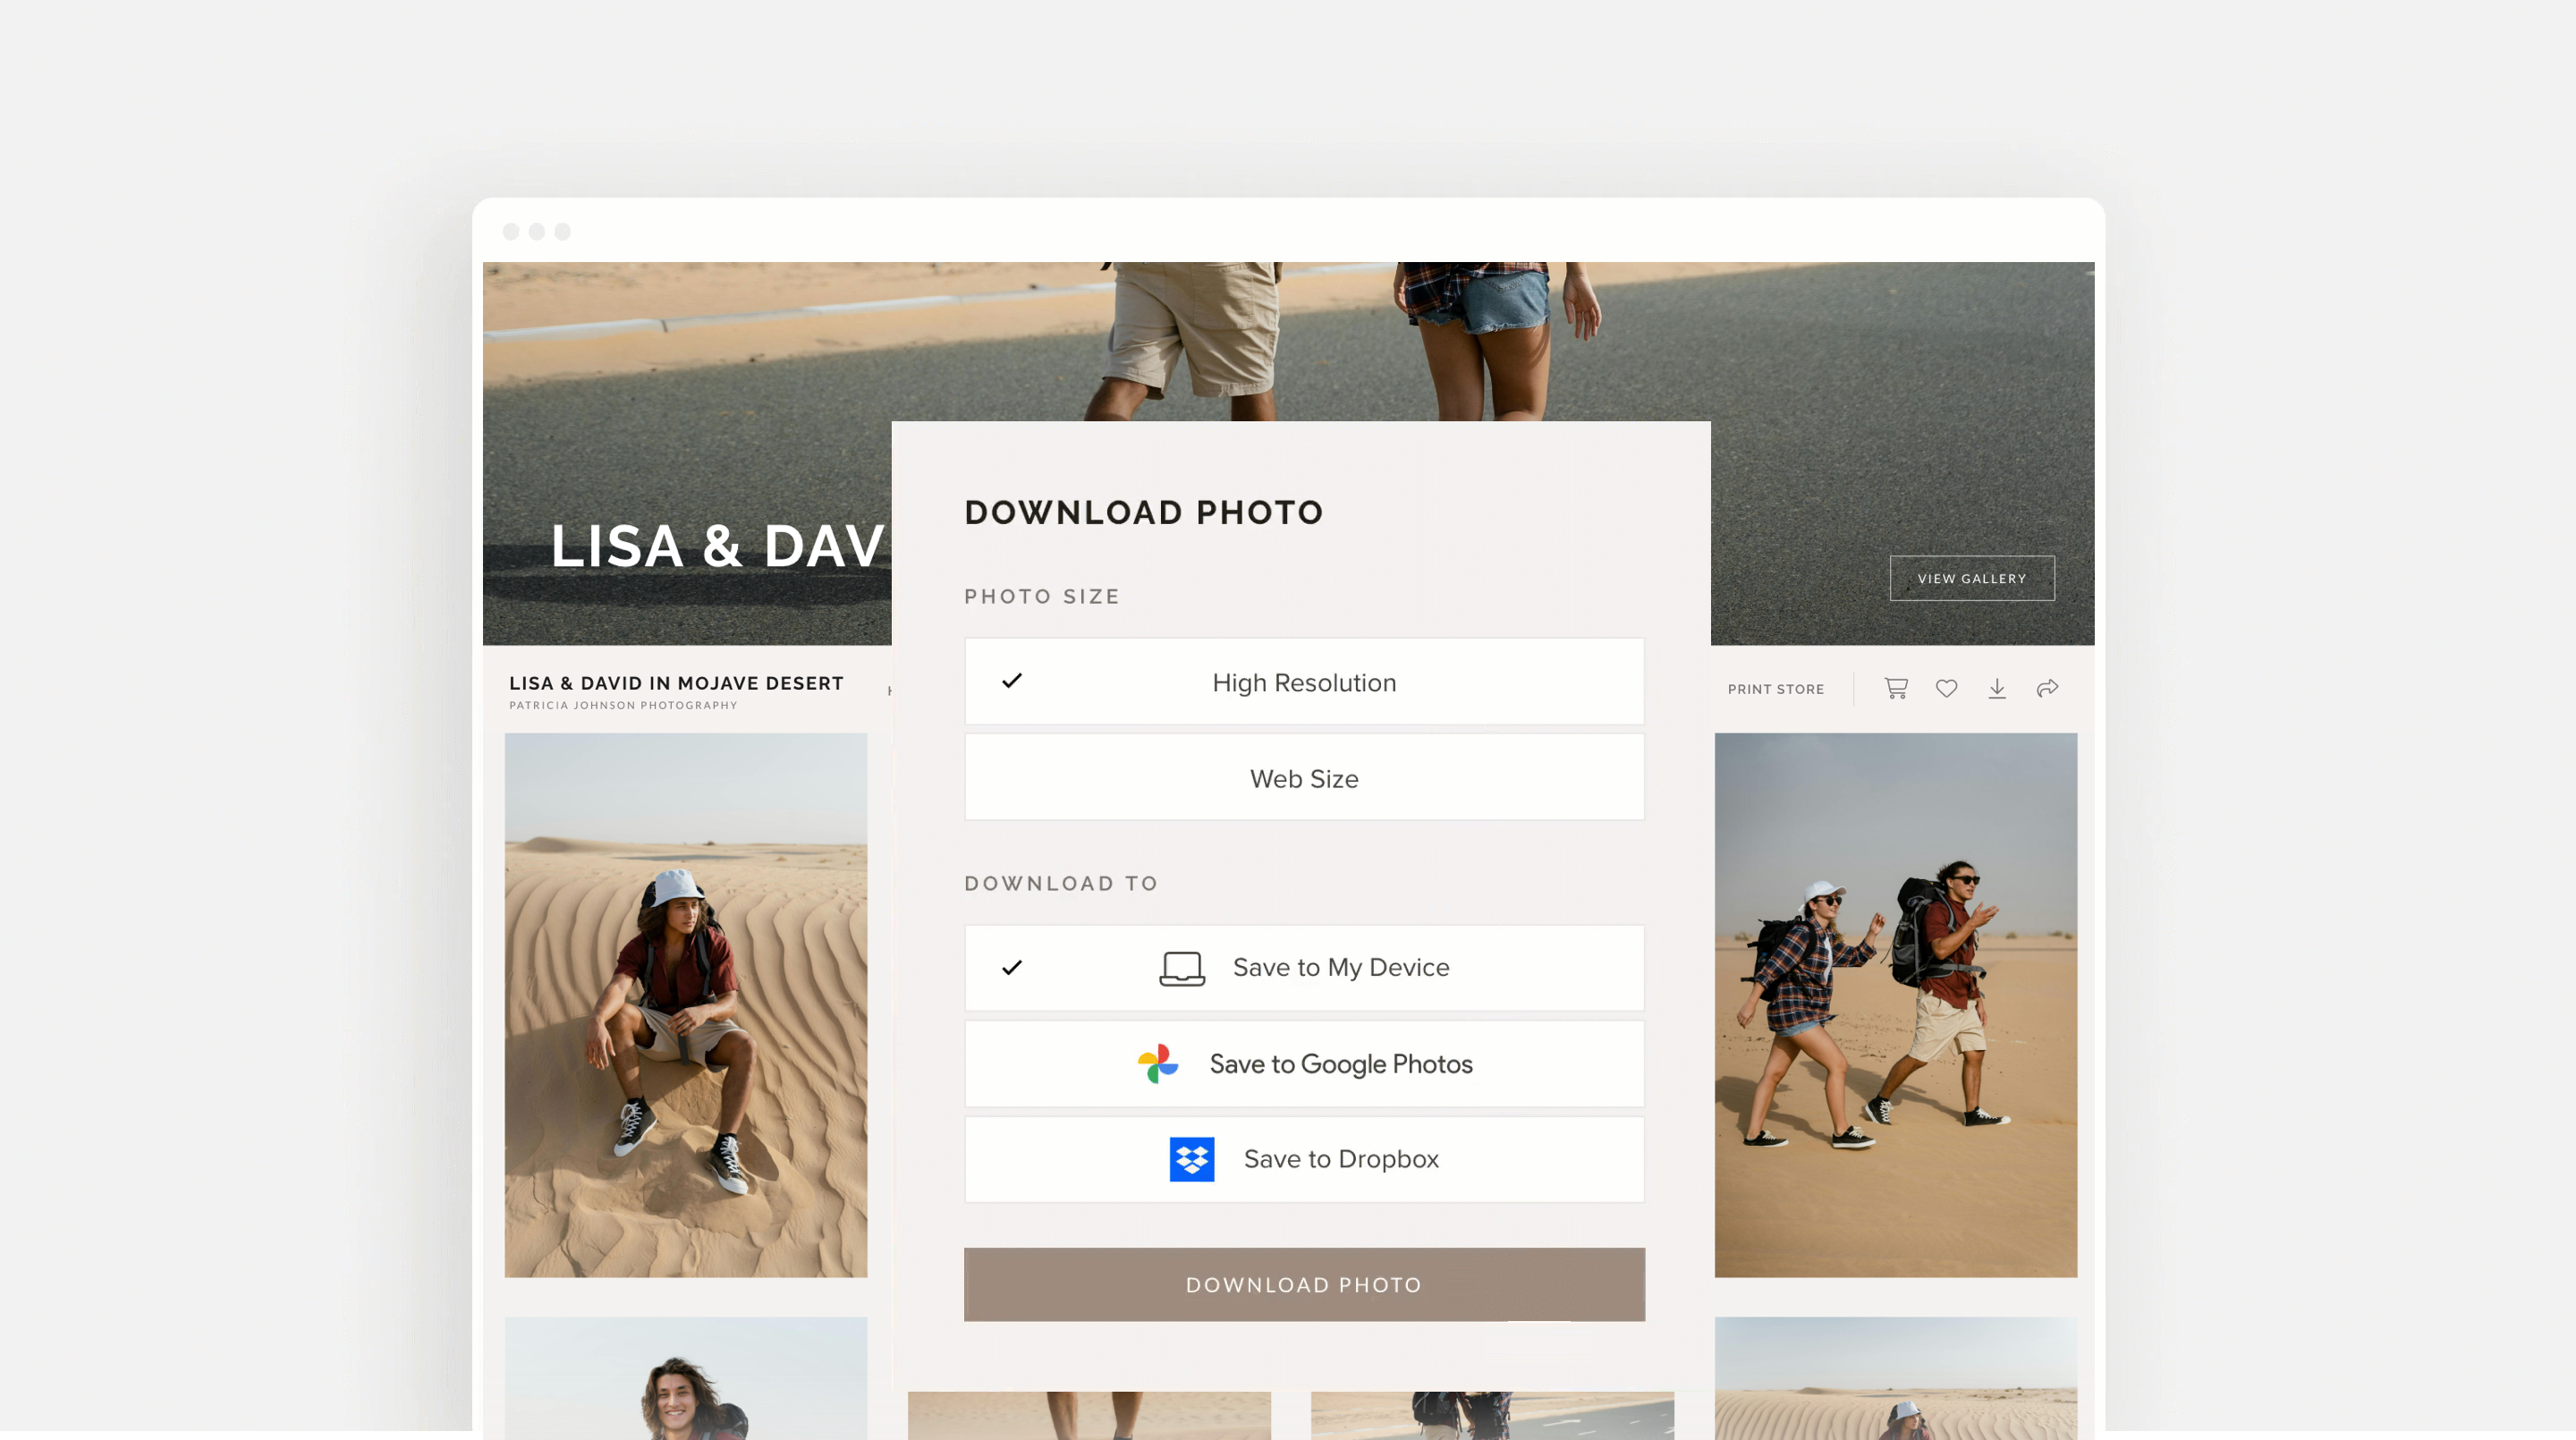The image size is (2576, 1440).
Task: Click the Google Photos pinwheel icon
Action: pos(1158,1063)
